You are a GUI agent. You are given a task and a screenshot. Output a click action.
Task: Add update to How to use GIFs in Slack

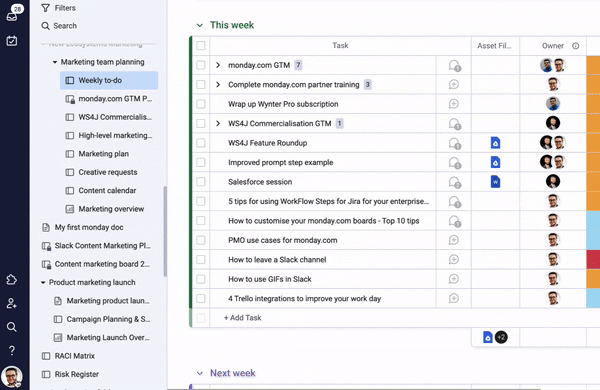[454, 279]
